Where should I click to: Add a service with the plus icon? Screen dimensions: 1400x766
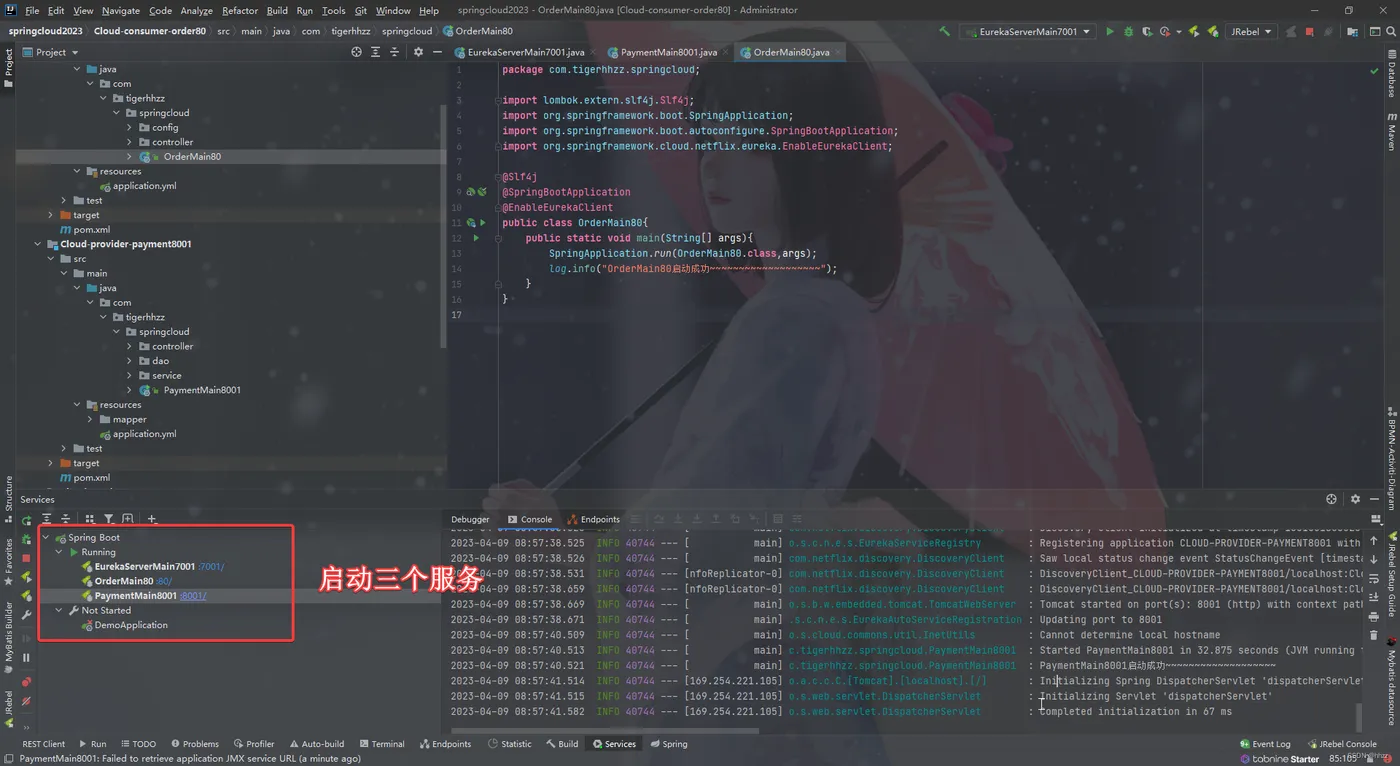[152, 519]
